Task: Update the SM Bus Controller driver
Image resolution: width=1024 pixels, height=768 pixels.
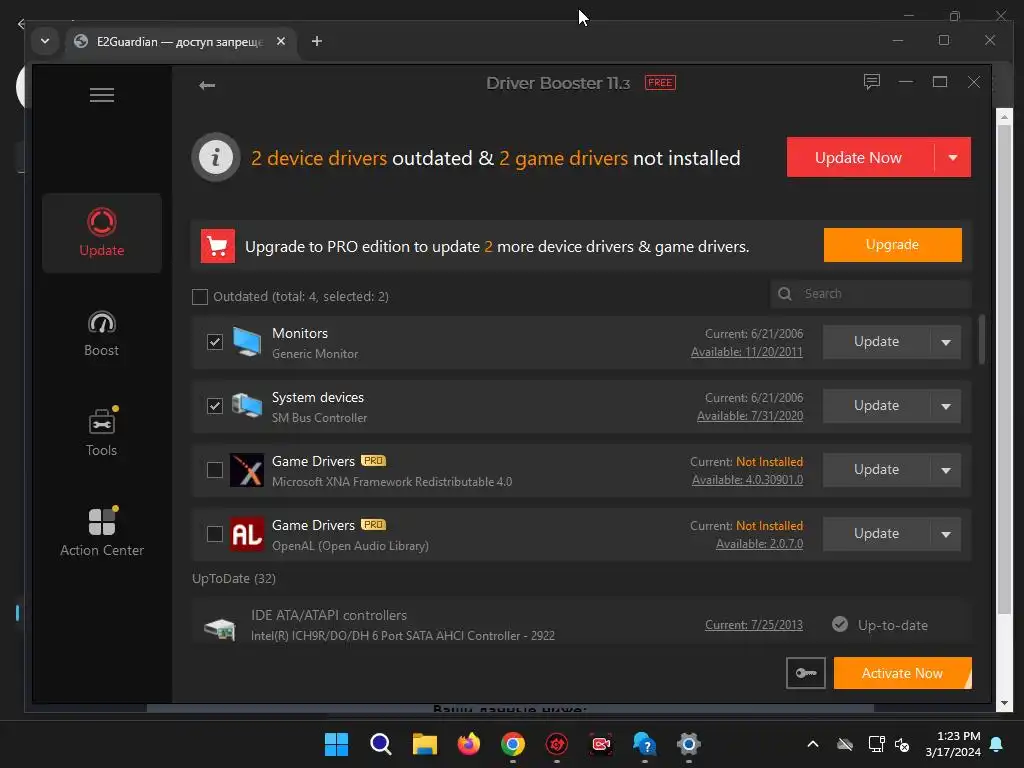Action: click(876, 406)
